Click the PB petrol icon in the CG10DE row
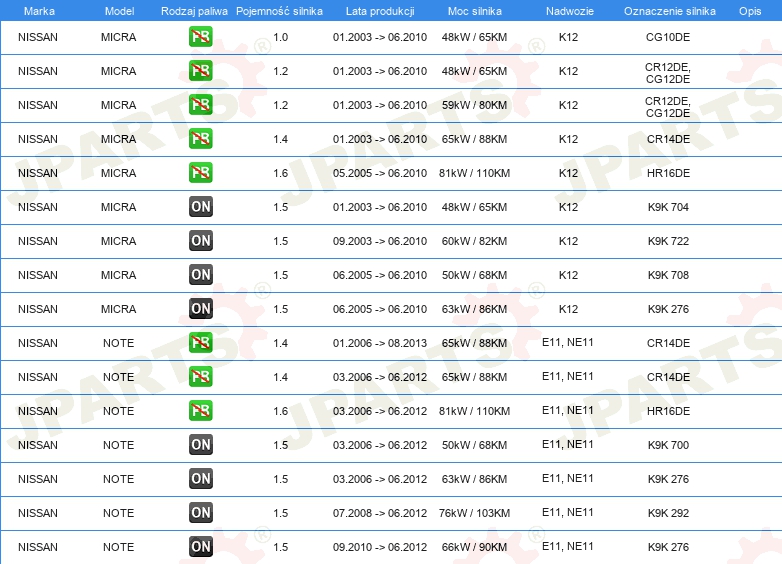This screenshot has width=782, height=564. (x=200, y=37)
